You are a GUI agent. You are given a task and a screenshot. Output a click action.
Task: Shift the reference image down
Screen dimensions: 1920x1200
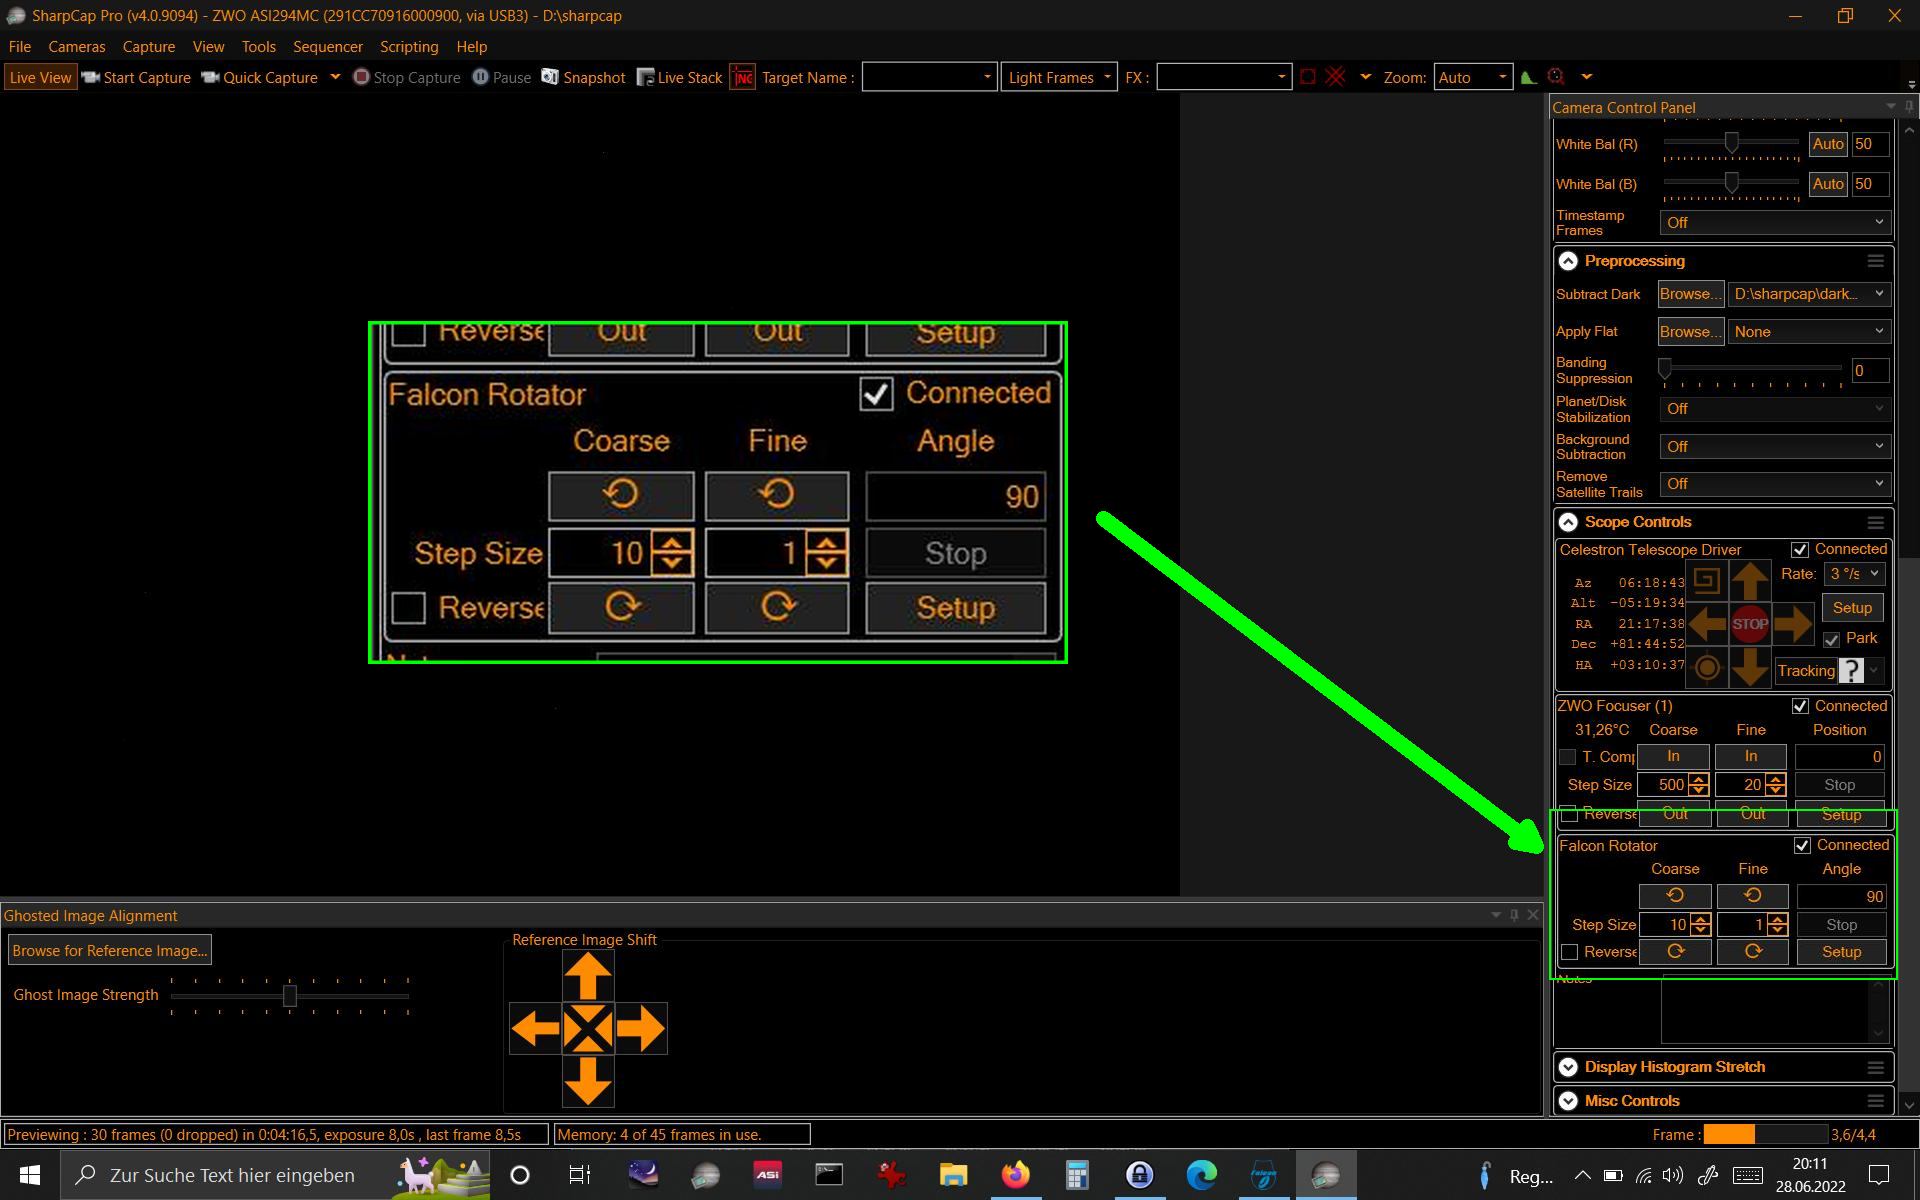[x=588, y=1081]
